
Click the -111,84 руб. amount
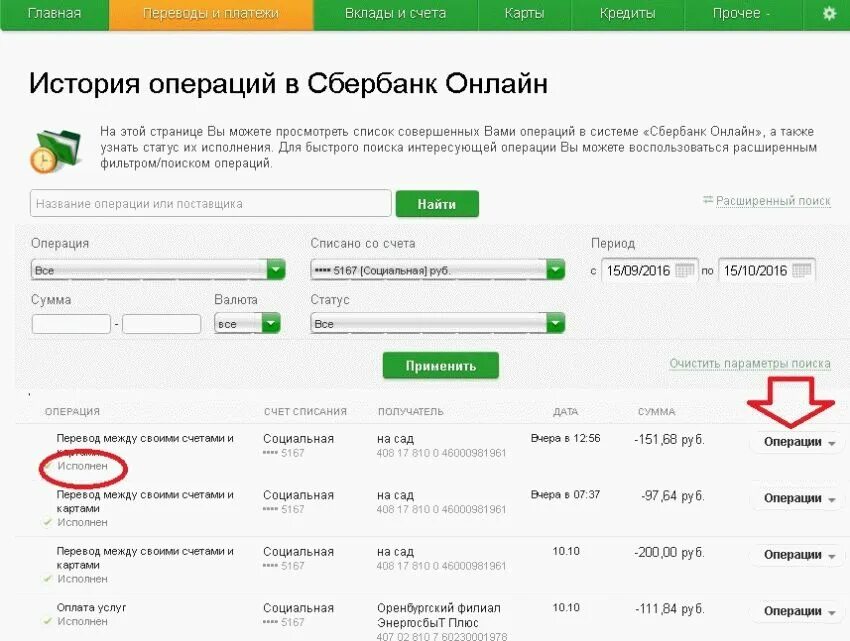coord(669,609)
